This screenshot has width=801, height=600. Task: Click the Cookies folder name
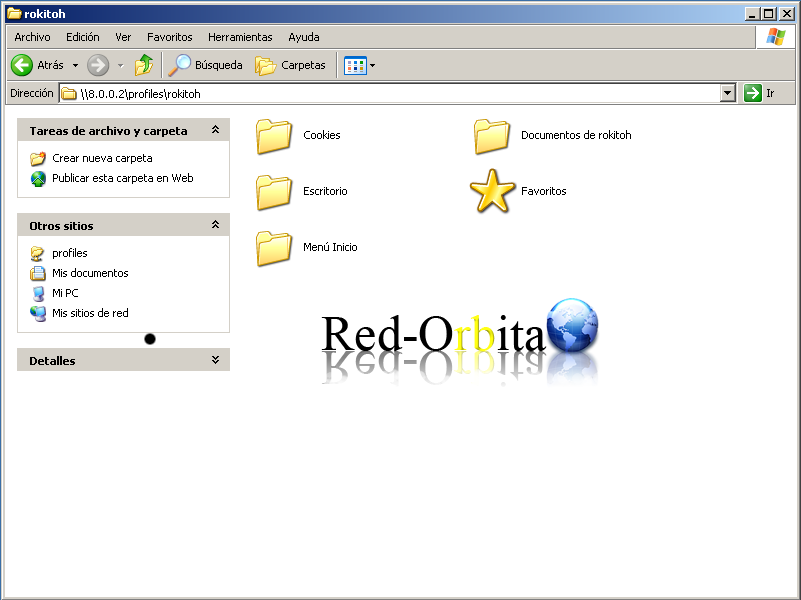(x=321, y=135)
